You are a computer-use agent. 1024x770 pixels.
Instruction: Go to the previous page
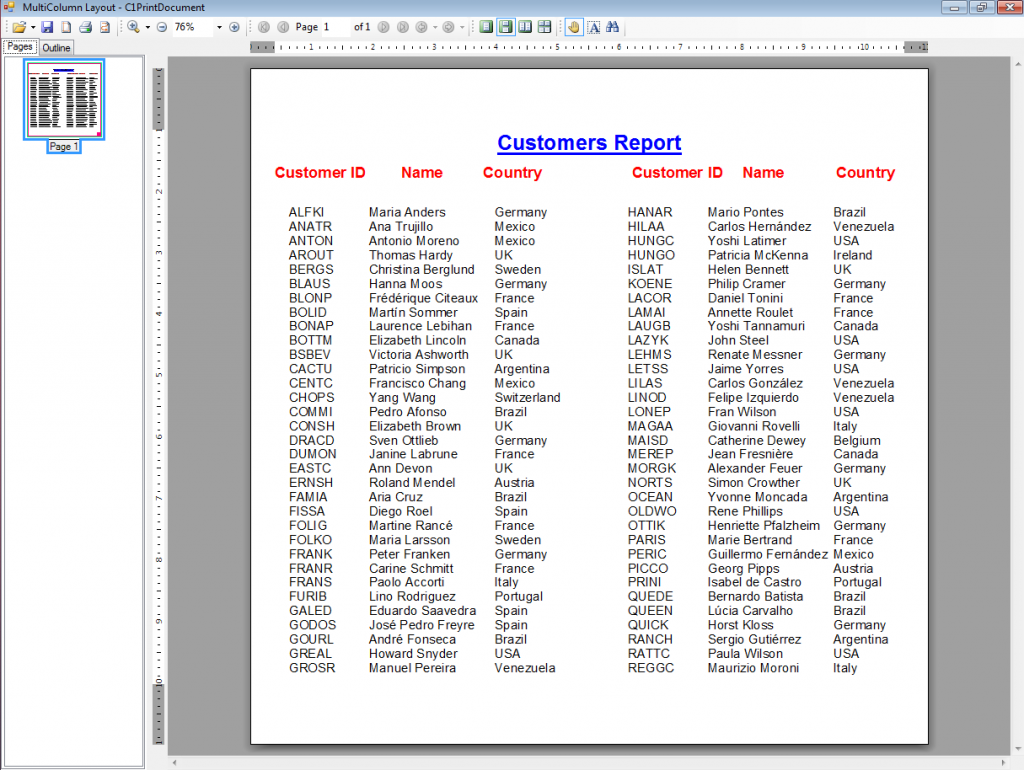283,27
